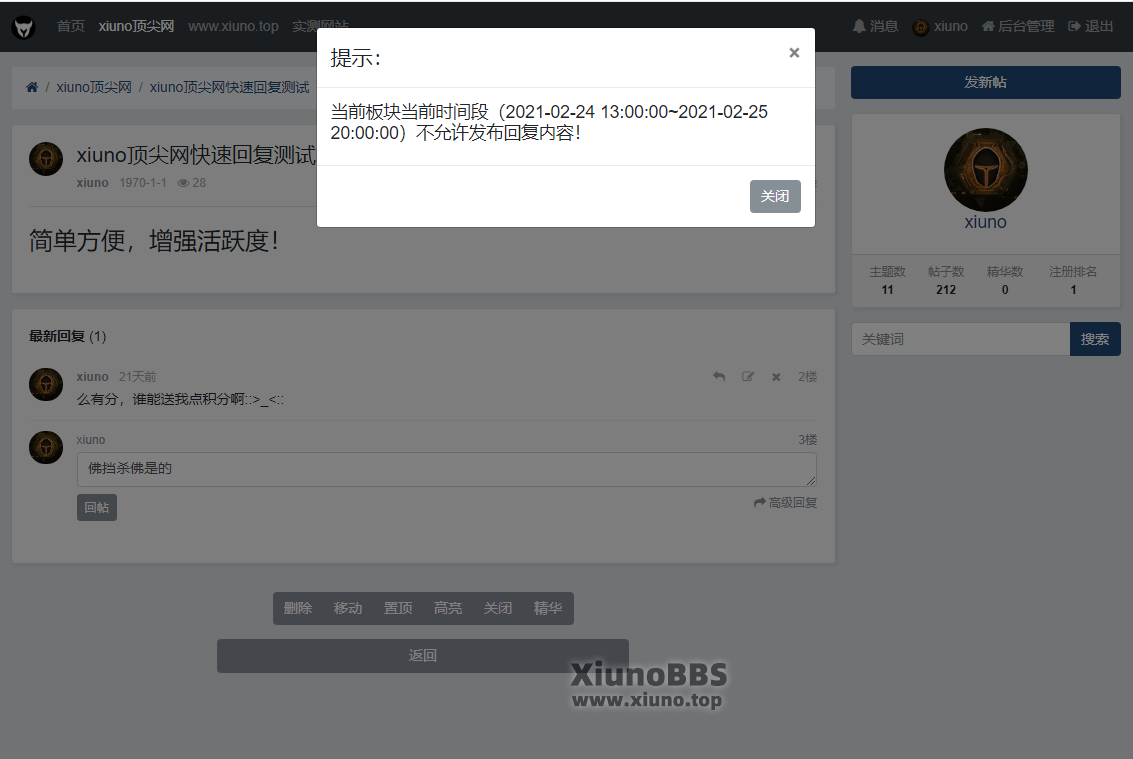
Task: Click the xiuno profile avatar in sidebar
Action: (x=985, y=170)
